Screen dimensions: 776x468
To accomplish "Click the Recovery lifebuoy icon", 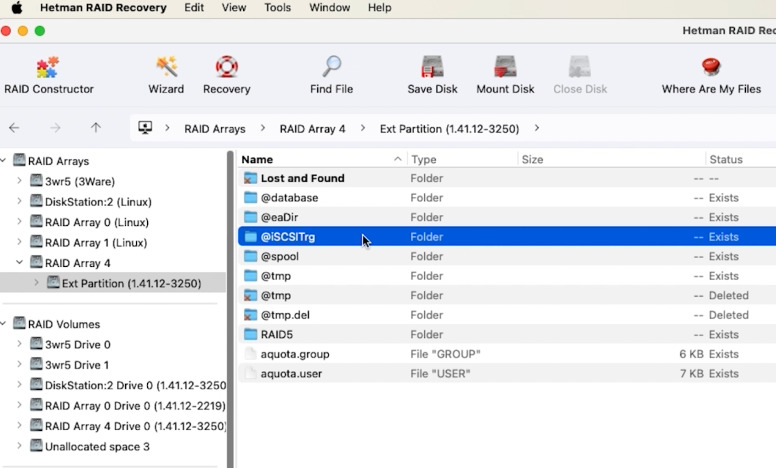I will pyautogui.click(x=227, y=67).
